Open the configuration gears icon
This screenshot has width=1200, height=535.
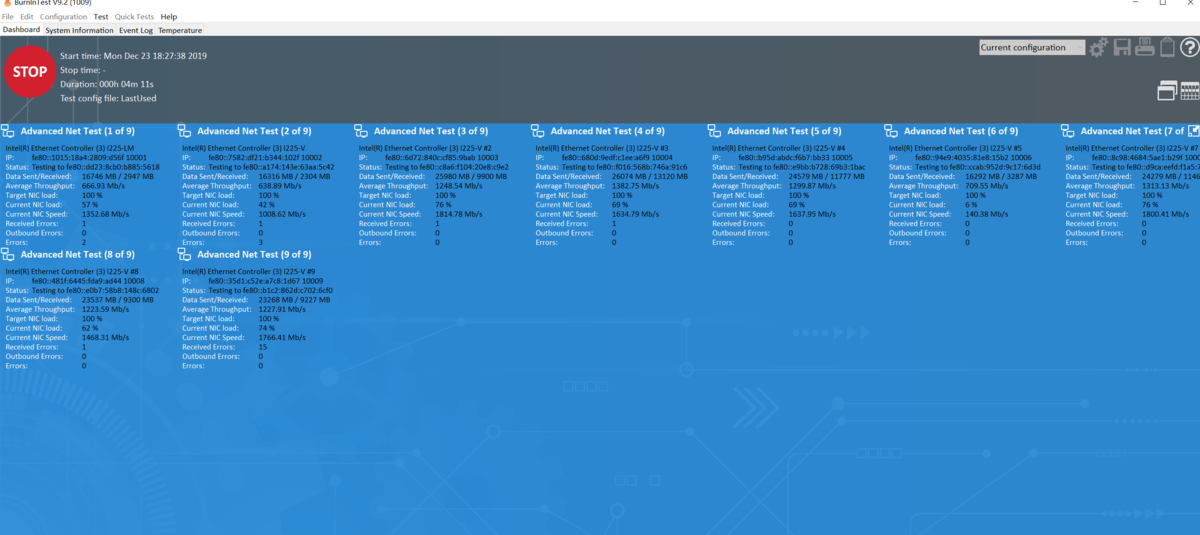1098,47
